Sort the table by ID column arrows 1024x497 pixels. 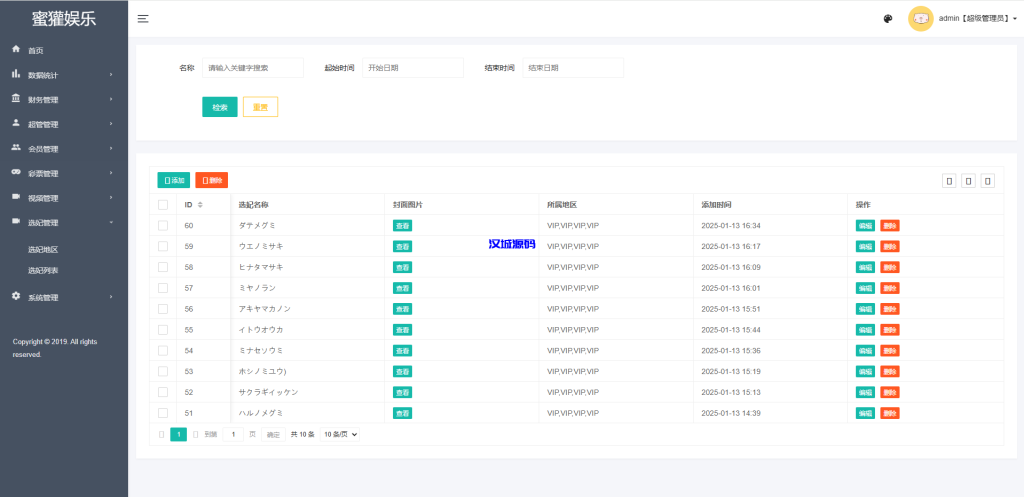tap(200, 205)
